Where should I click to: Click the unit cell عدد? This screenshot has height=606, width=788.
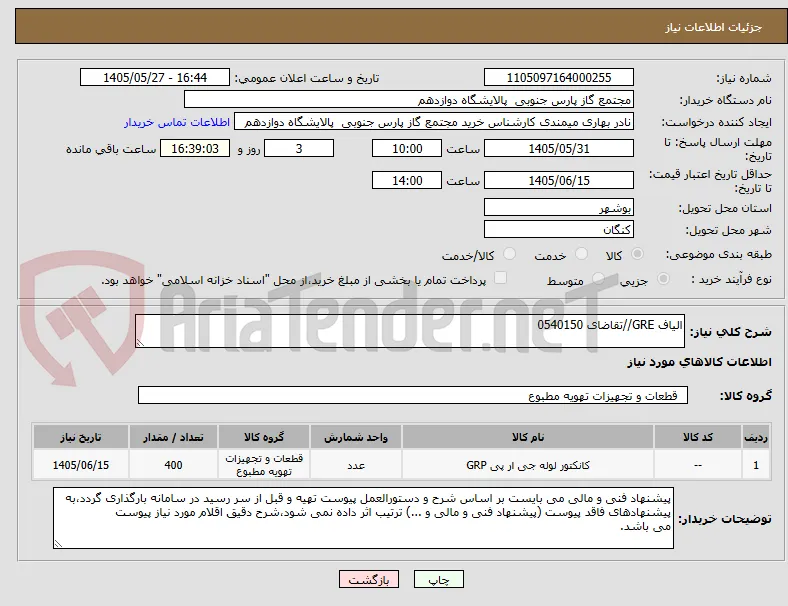(356, 465)
